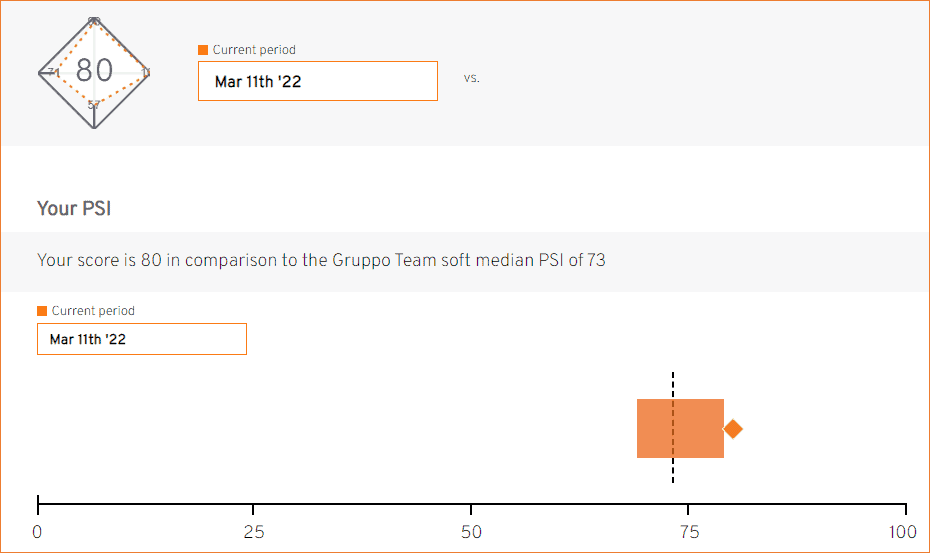Click the dashed median line at 73
This screenshot has height=553, width=930.
point(673,427)
